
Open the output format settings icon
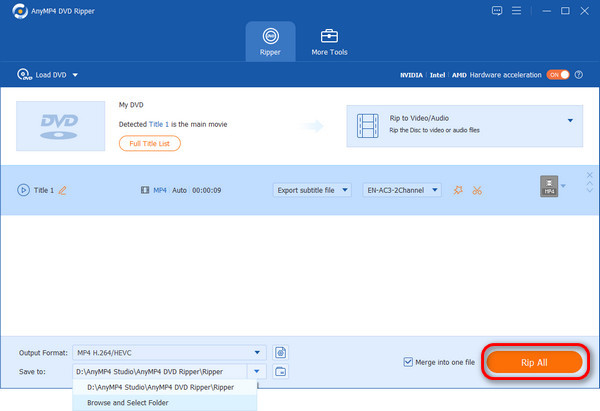pos(281,352)
